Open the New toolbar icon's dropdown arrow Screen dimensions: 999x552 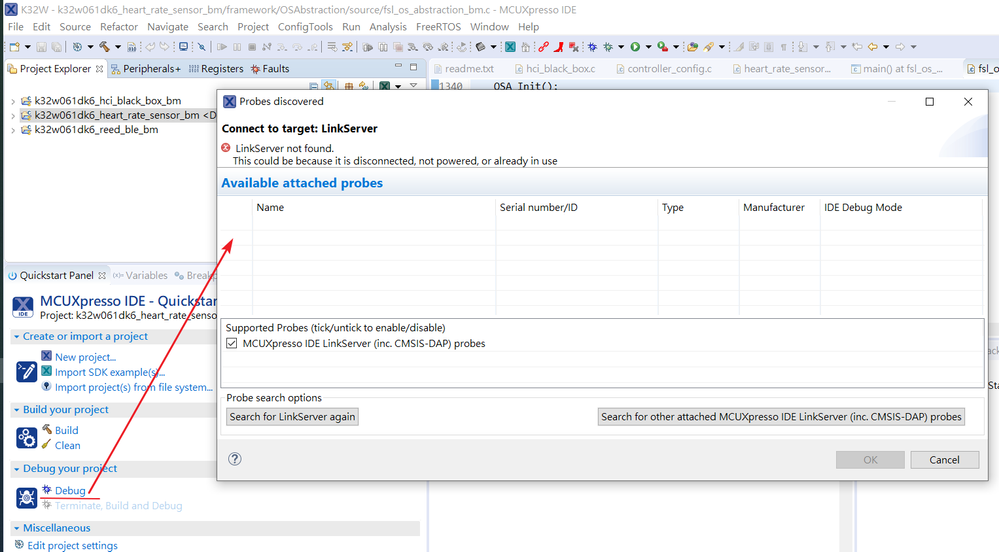(27, 47)
